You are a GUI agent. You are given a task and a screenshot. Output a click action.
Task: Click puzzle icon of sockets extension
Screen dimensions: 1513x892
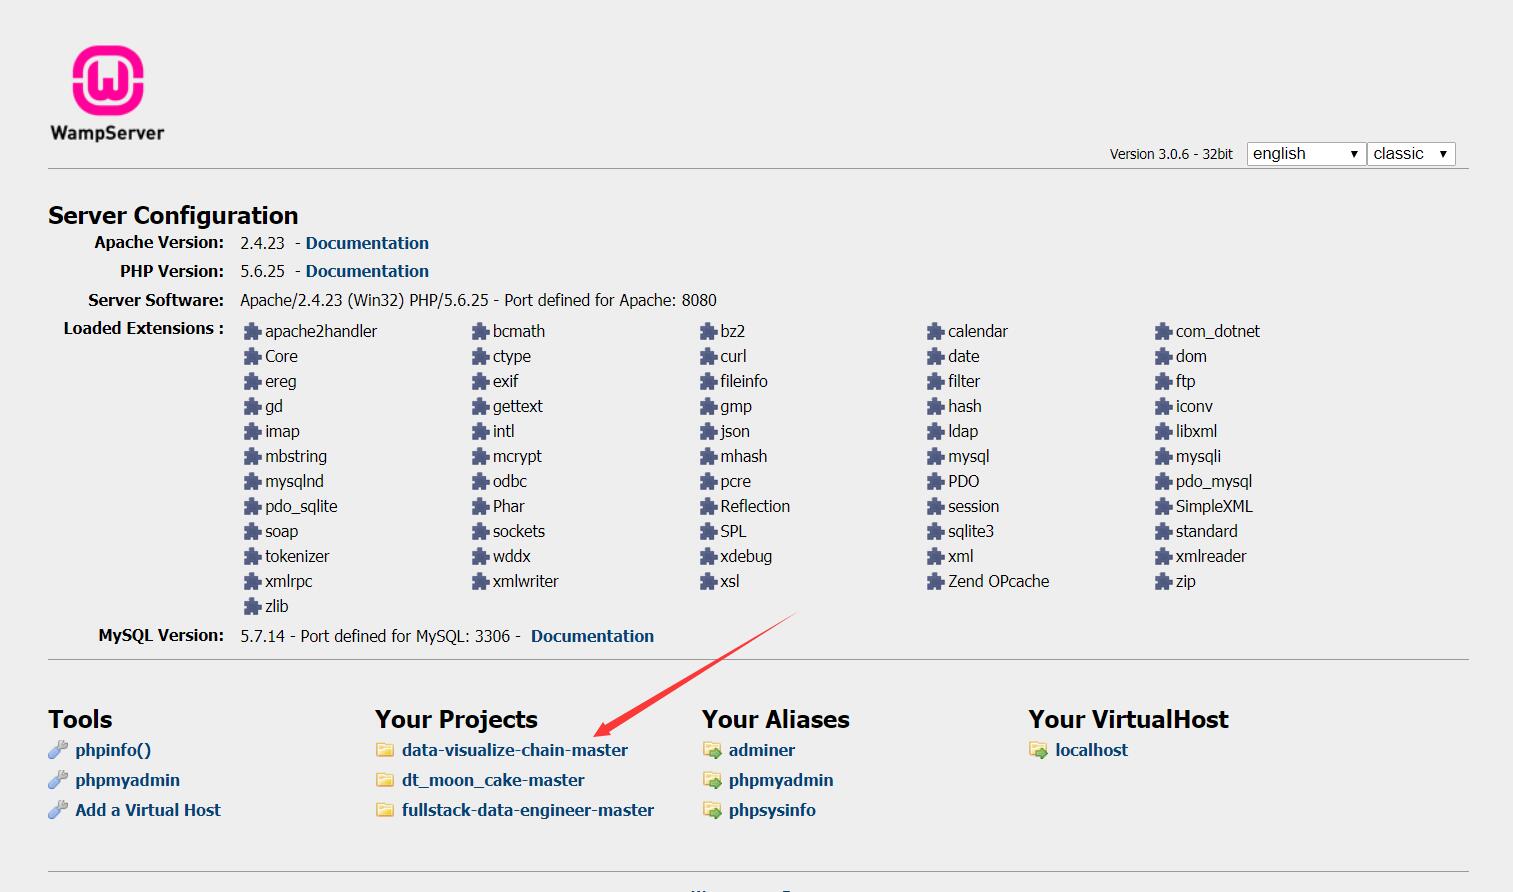pyautogui.click(x=480, y=531)
